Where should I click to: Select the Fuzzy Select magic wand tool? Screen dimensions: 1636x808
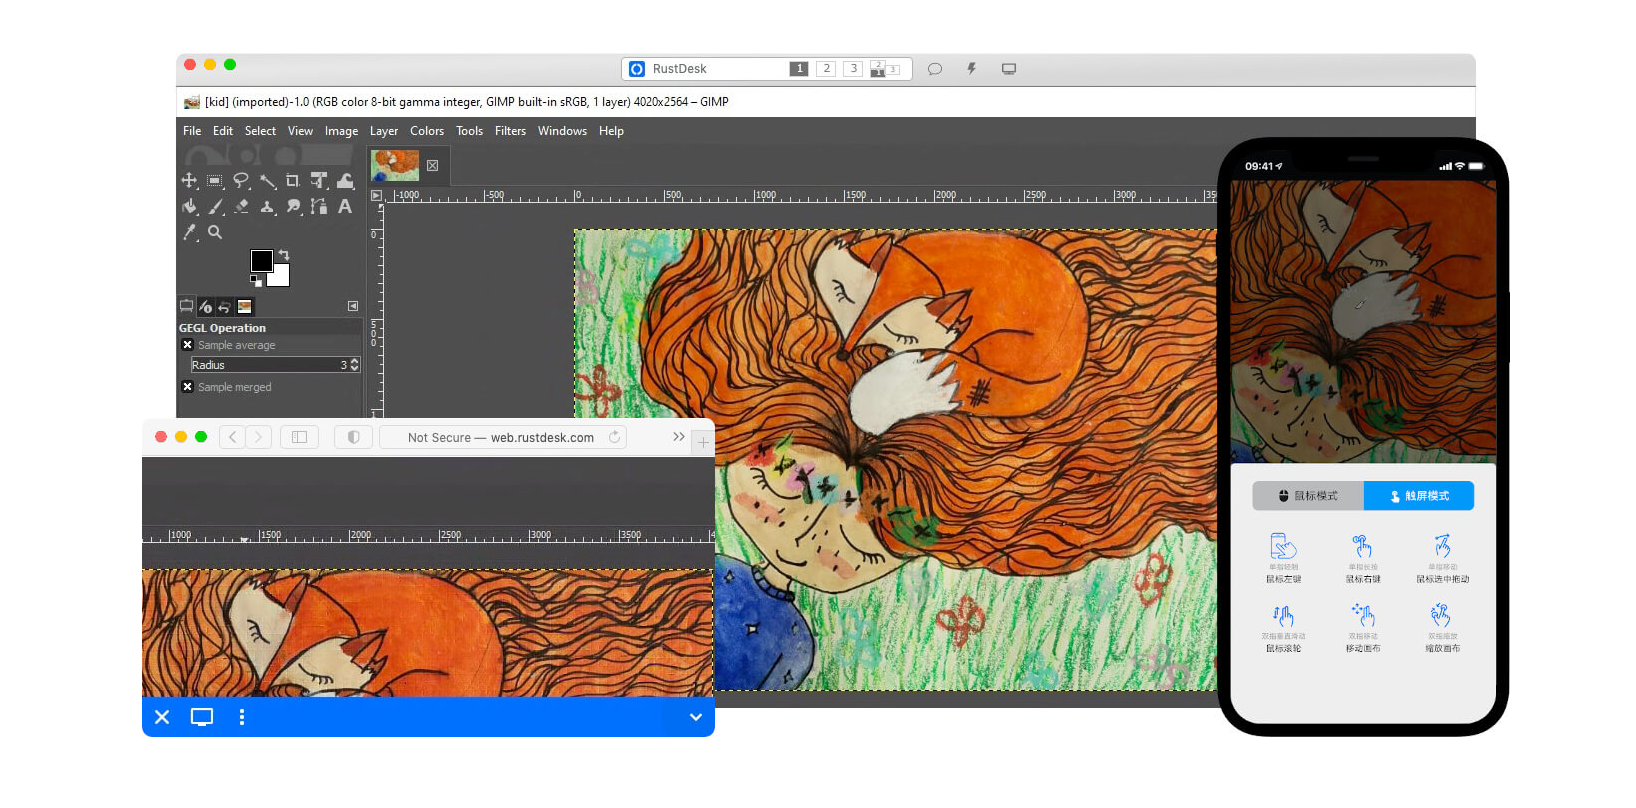(x=267, y=181)
